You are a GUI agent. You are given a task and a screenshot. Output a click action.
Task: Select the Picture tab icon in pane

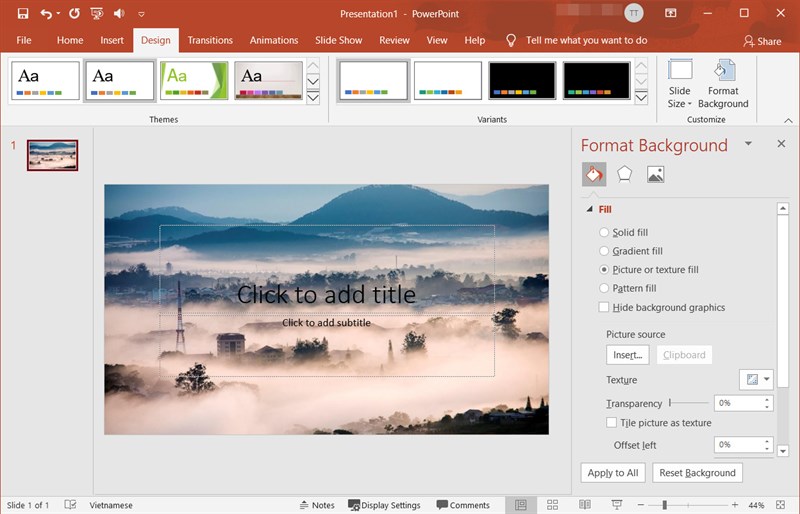(655, 175)
